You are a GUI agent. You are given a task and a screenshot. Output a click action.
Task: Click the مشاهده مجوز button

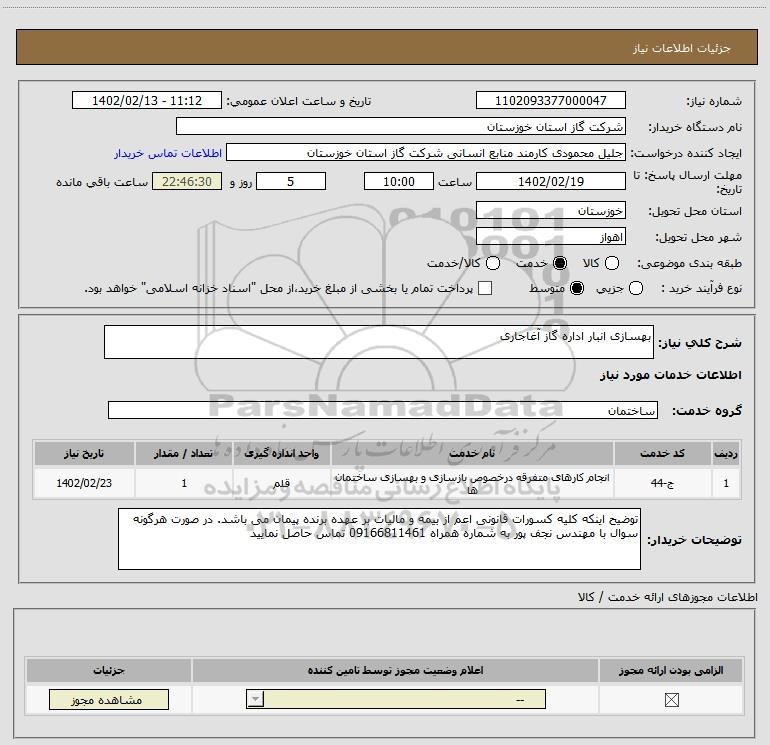point(109,699)
